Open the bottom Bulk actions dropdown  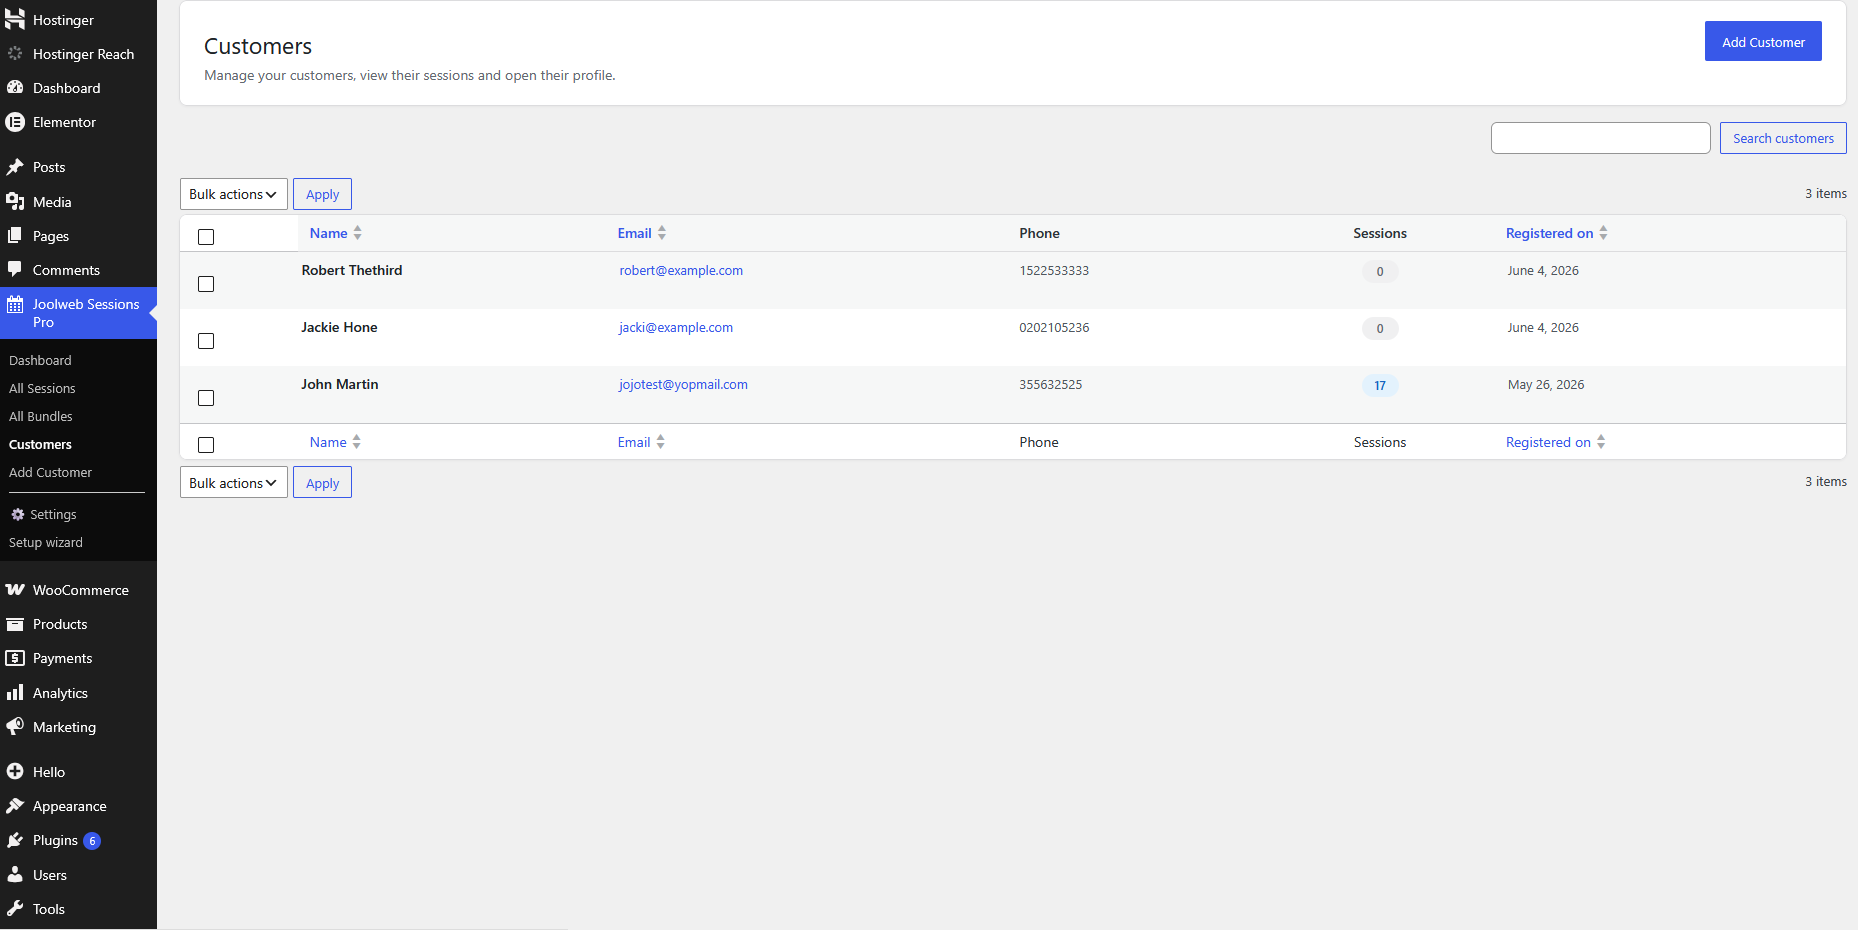(x=234, y=482)
